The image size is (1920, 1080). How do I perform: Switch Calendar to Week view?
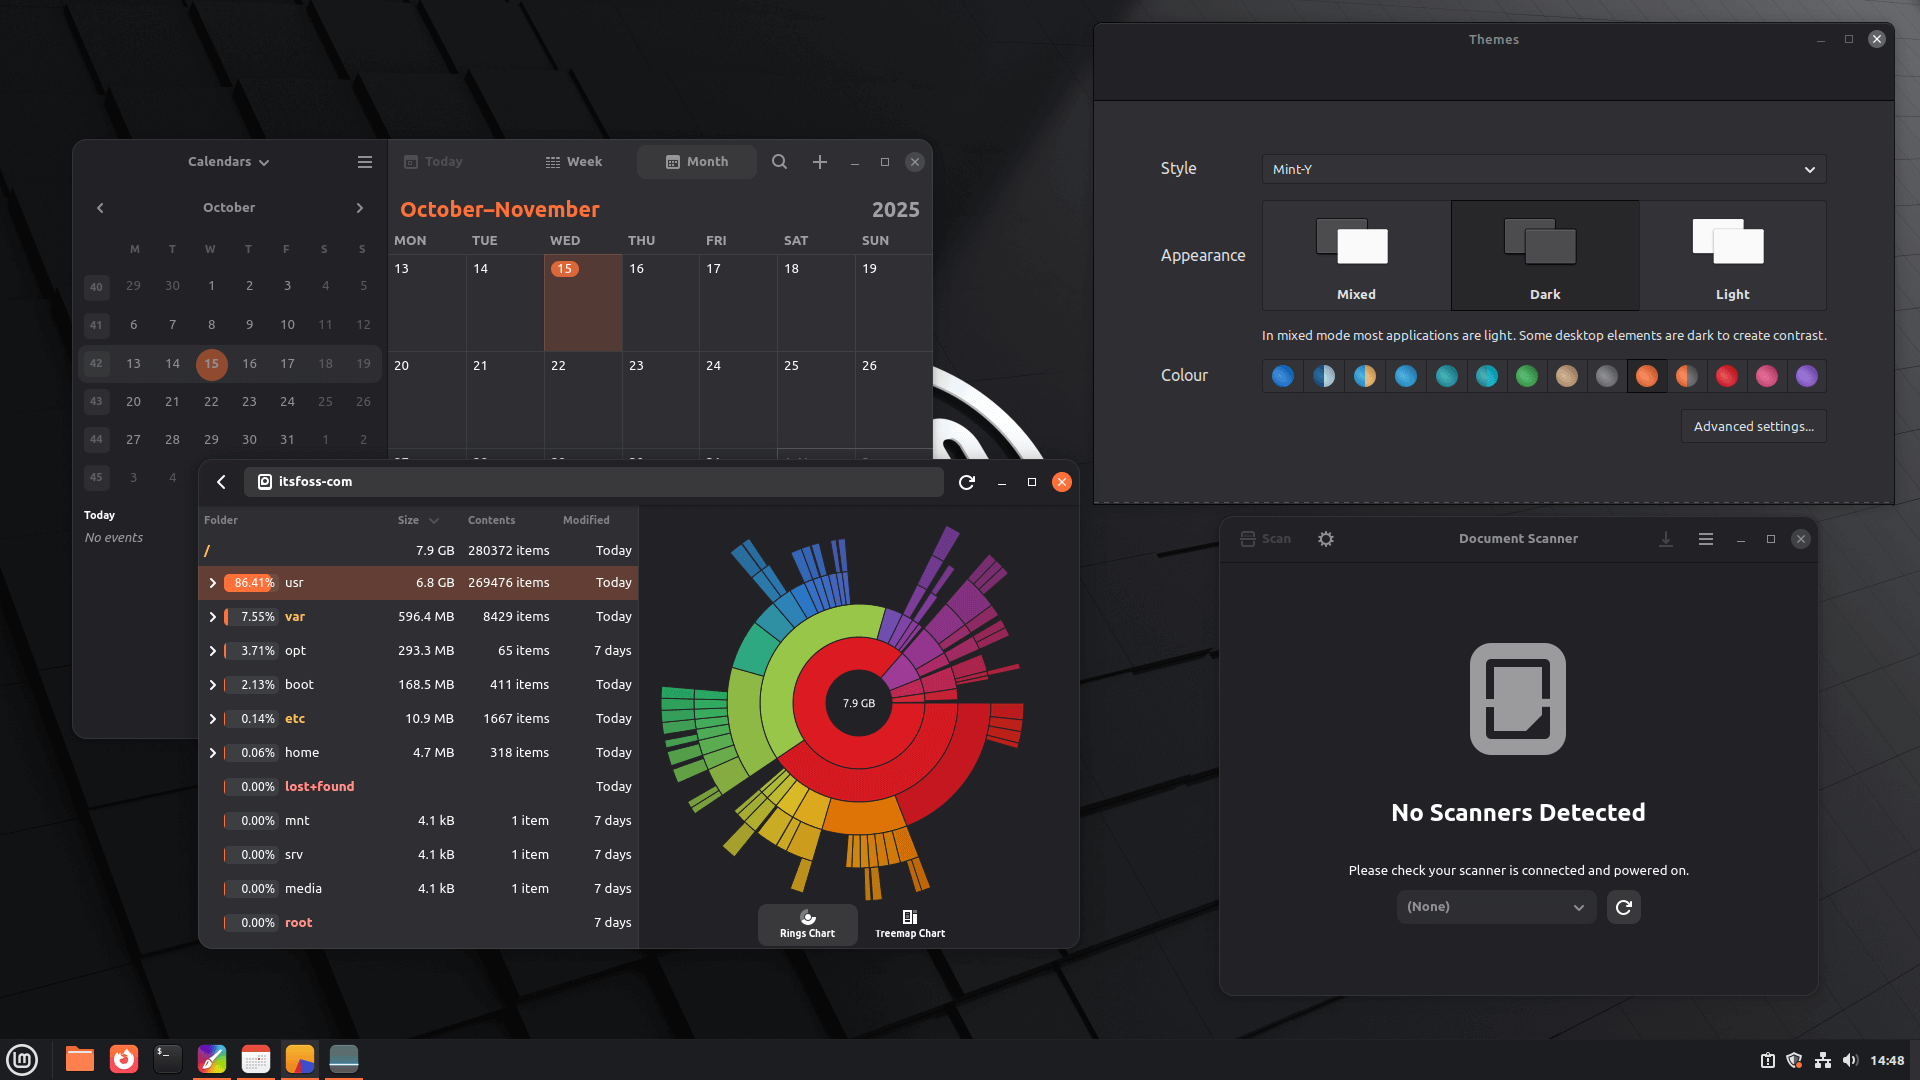pos(575,161)
